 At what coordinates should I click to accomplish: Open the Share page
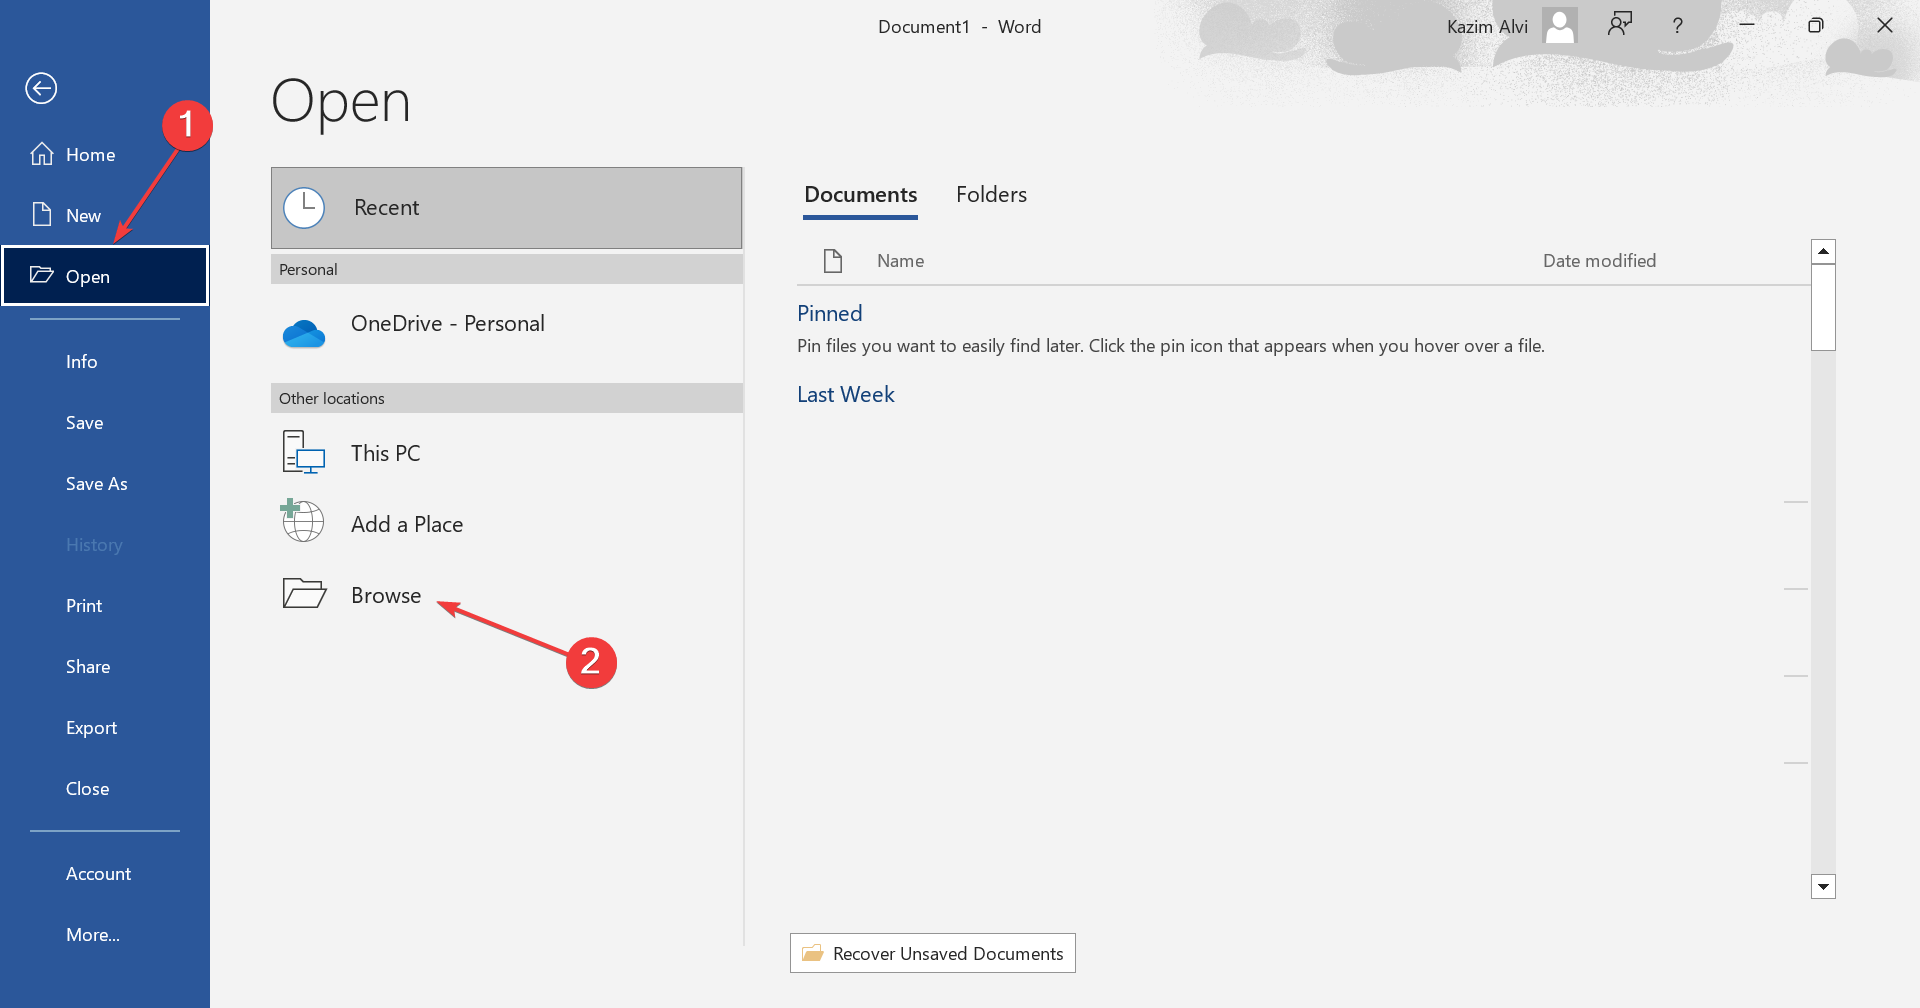(104, 666)
